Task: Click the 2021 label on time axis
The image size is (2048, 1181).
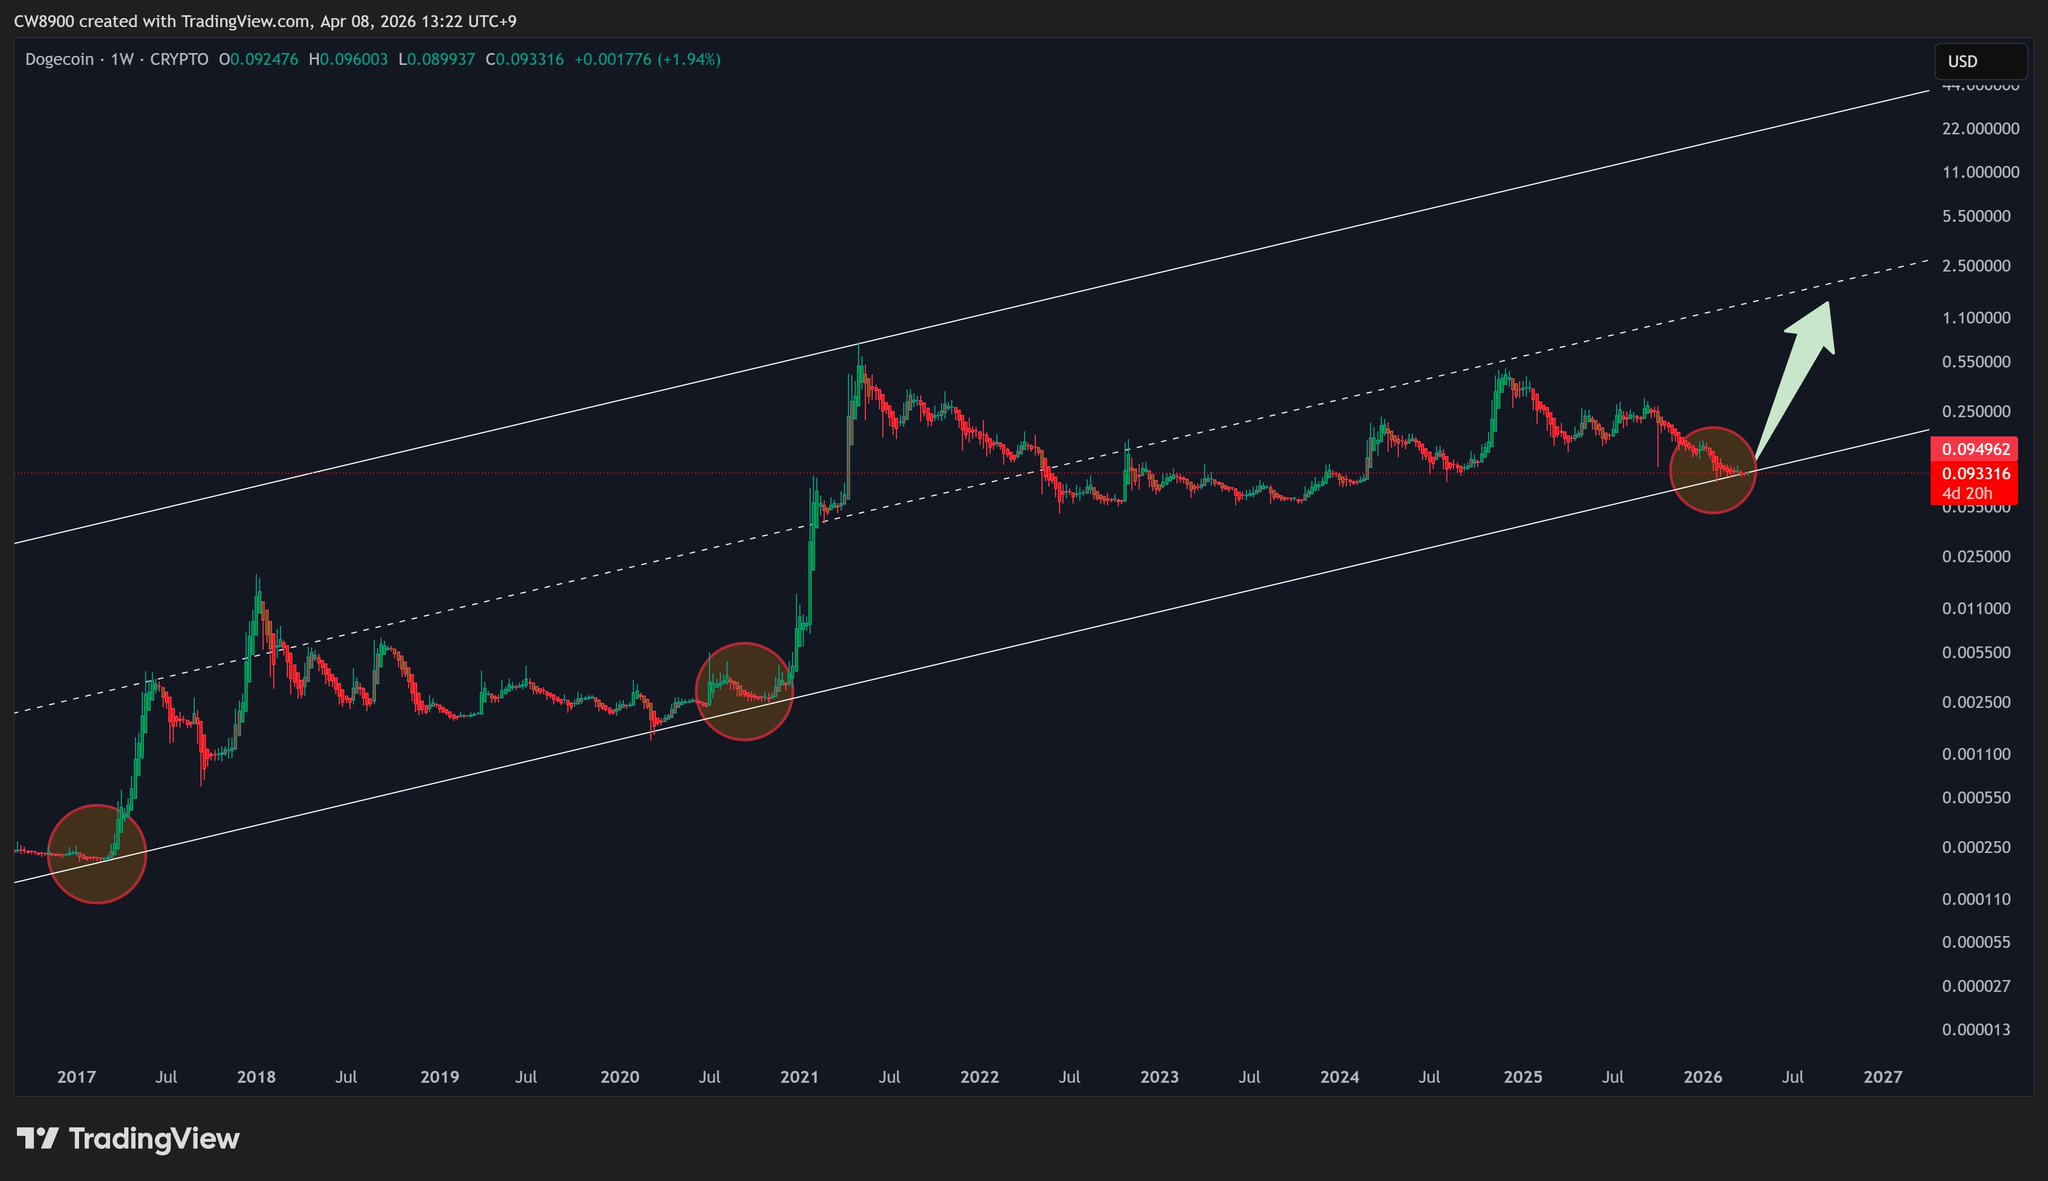Action: tap(799, 1077)
